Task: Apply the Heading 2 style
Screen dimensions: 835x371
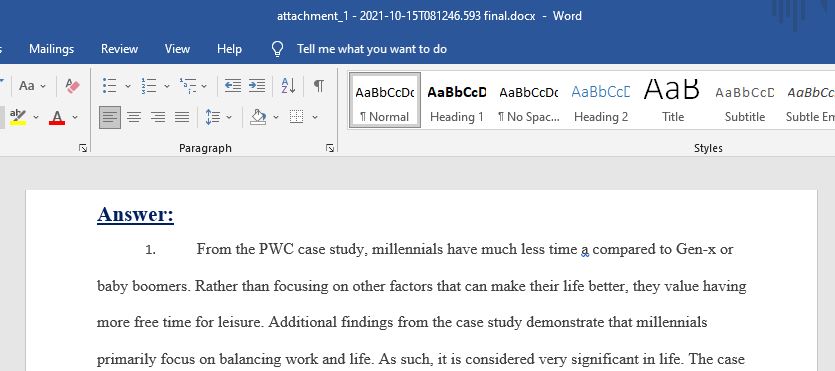Action: [x=601, y=100]
